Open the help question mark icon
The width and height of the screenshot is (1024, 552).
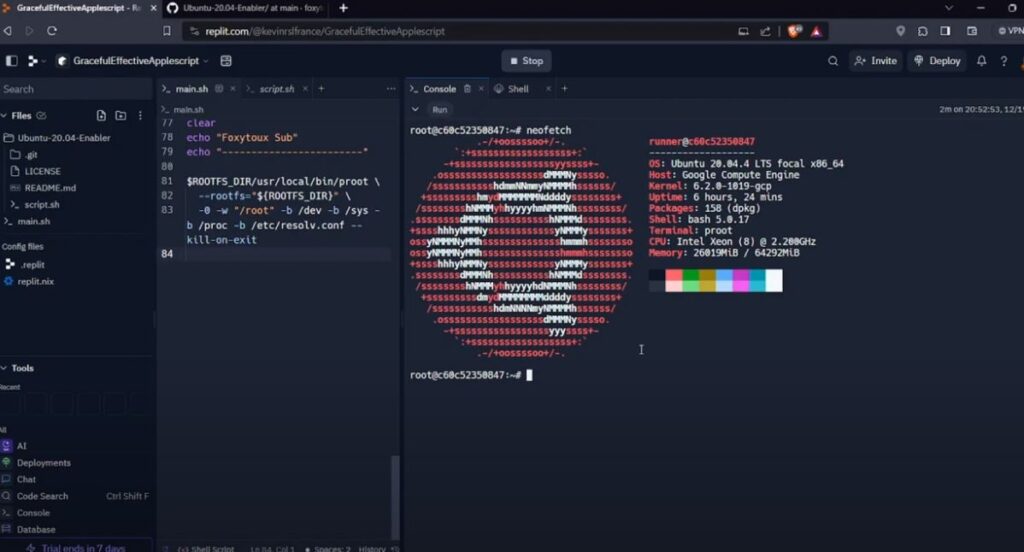click(1004, 61)
